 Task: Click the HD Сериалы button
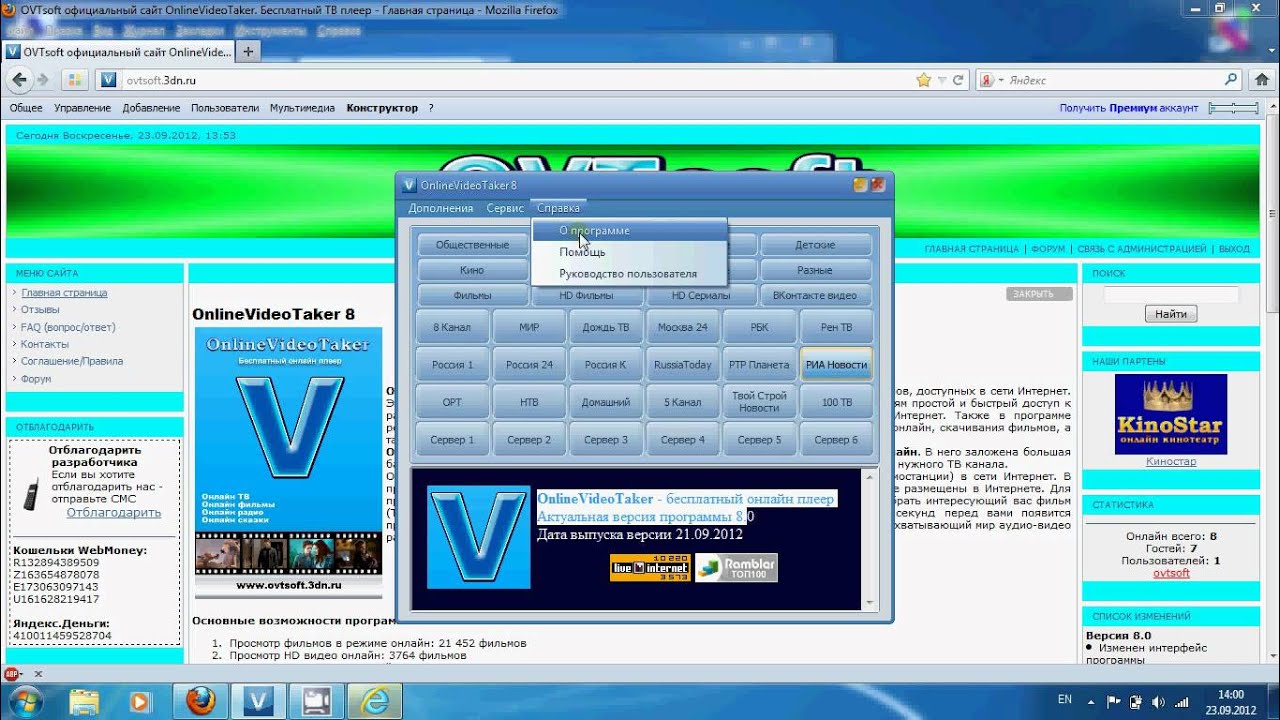701,295
